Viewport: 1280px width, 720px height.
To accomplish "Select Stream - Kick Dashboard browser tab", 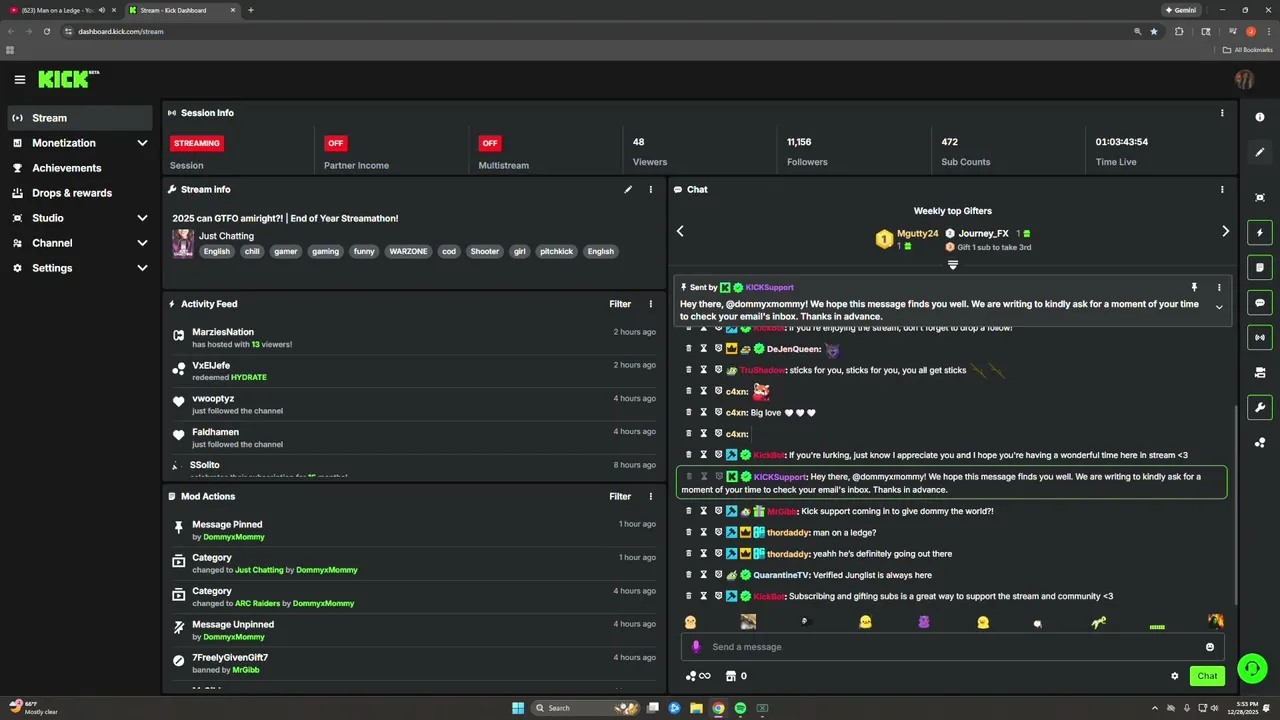I will 182,10.
